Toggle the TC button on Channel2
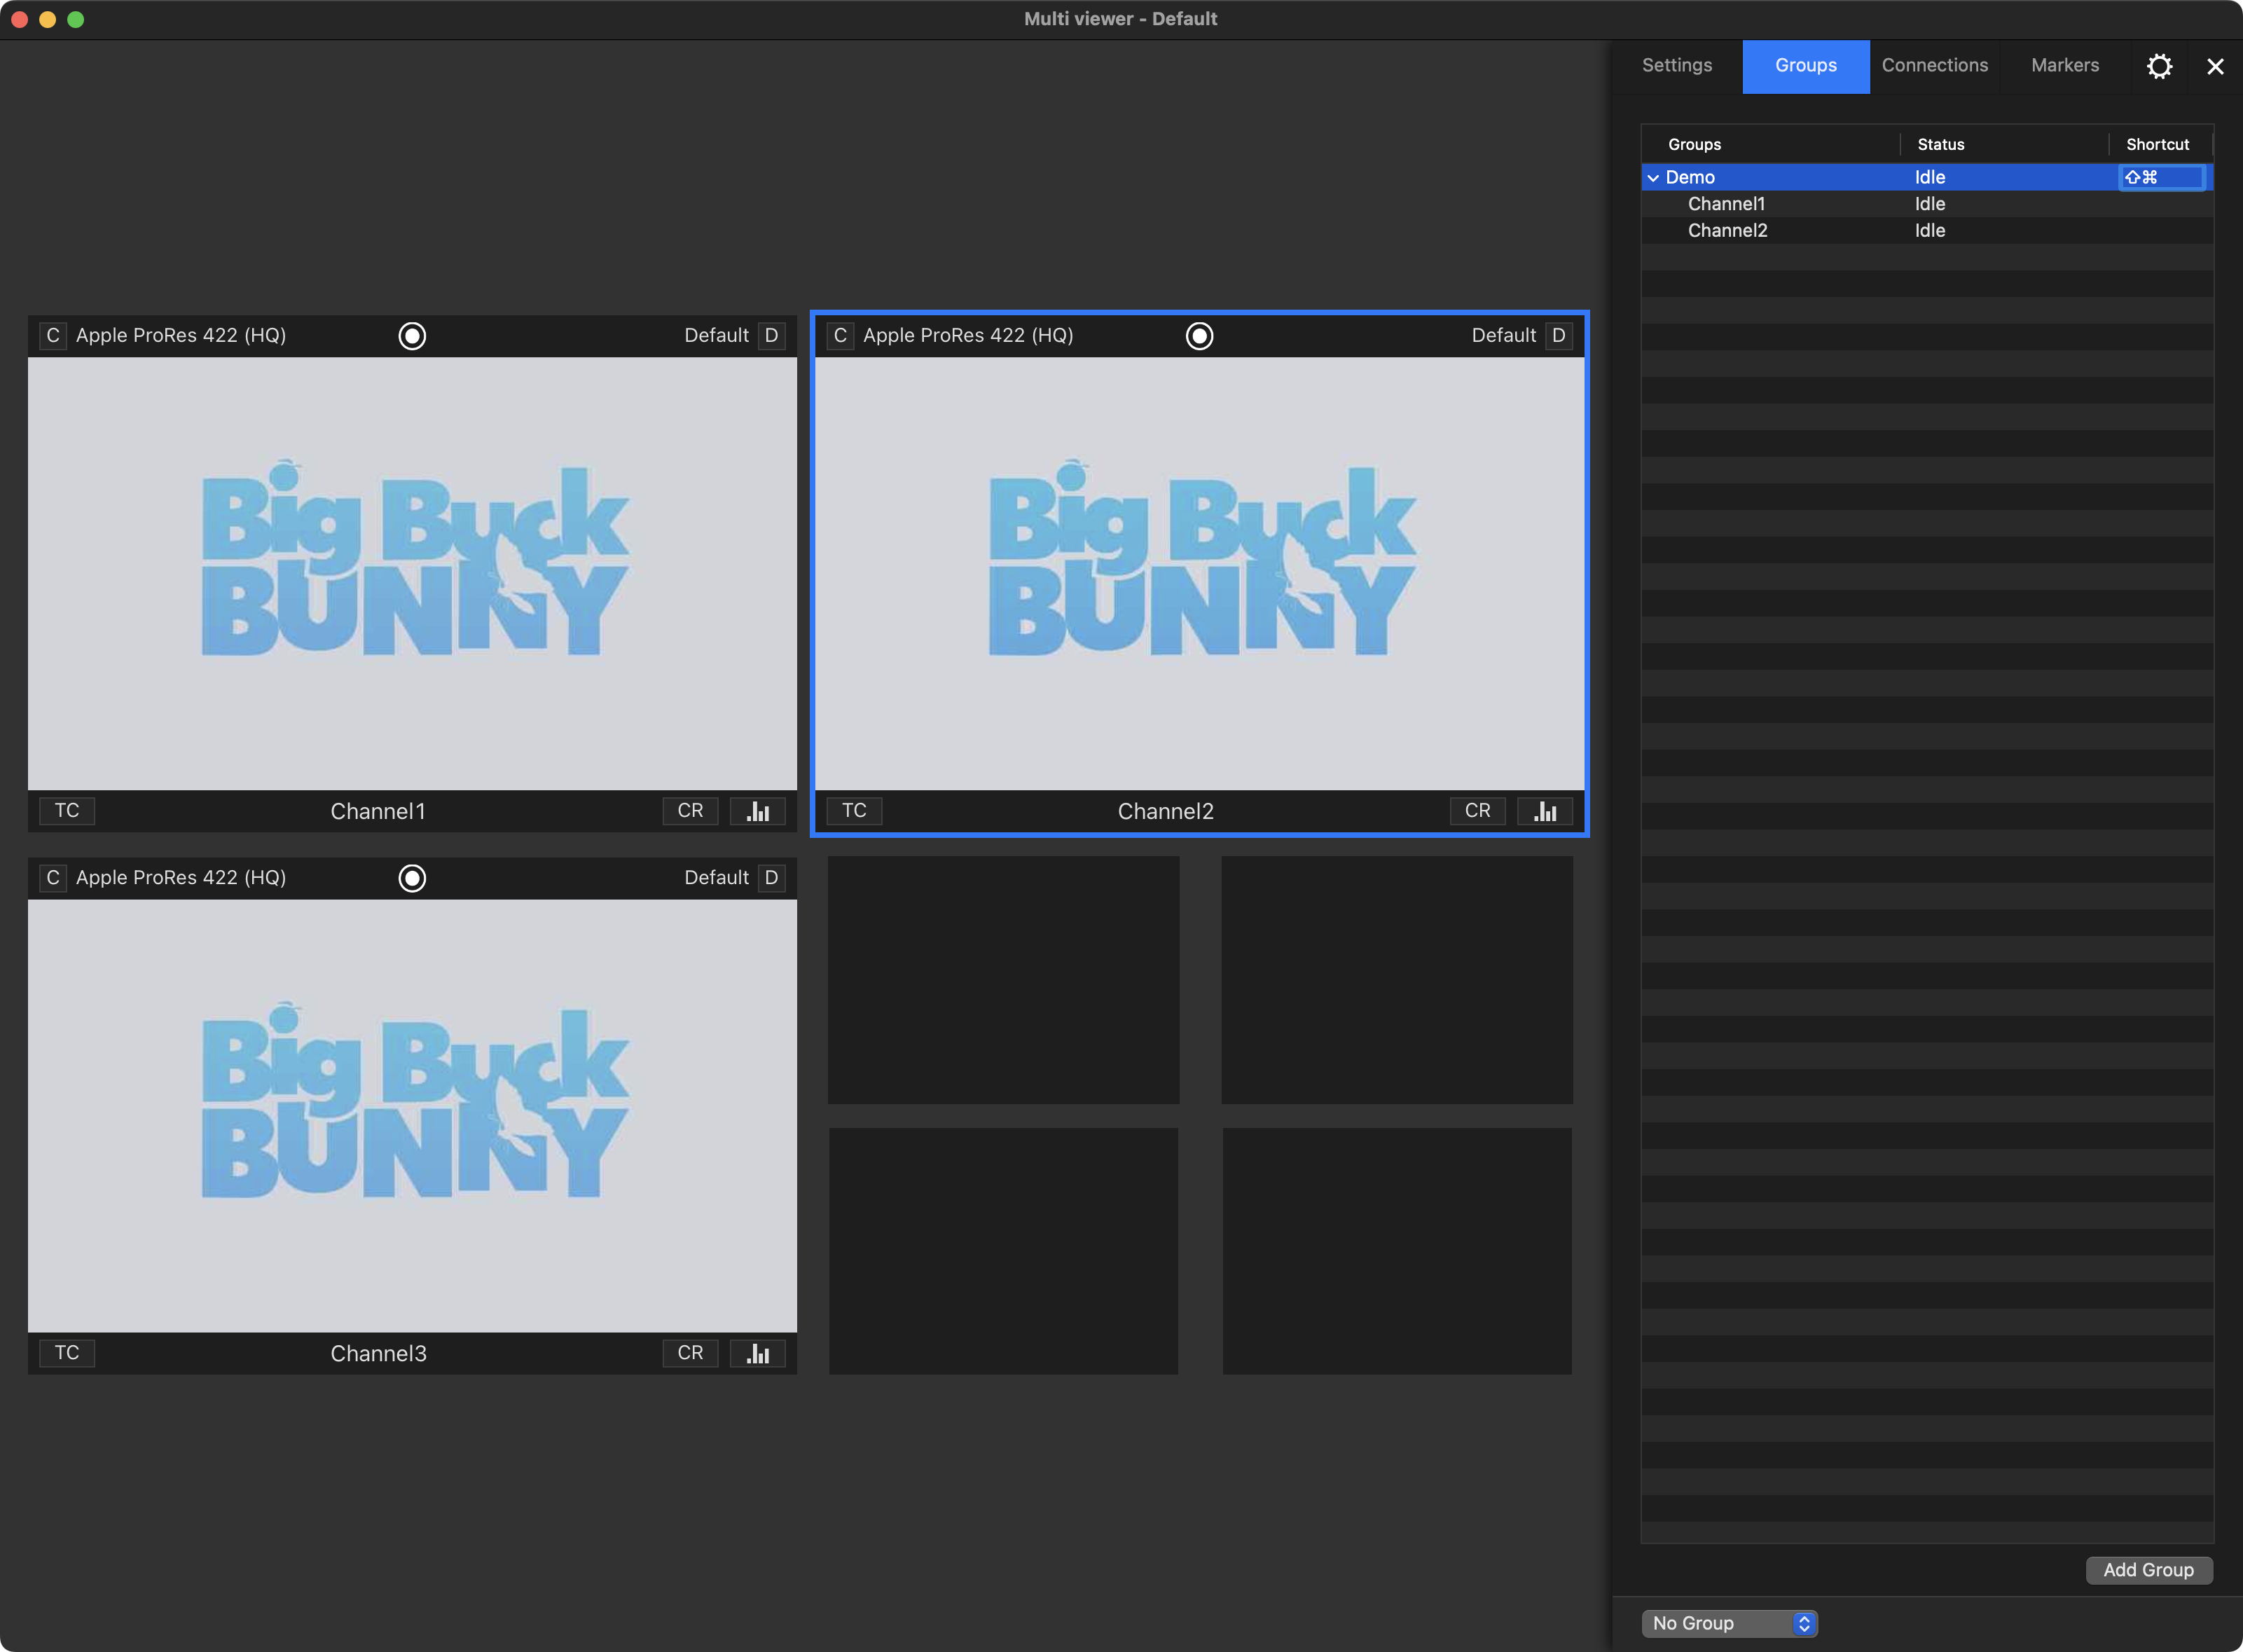This screenshot has width=2243, height=1652. pyautogui.click(x=854, y=811)
